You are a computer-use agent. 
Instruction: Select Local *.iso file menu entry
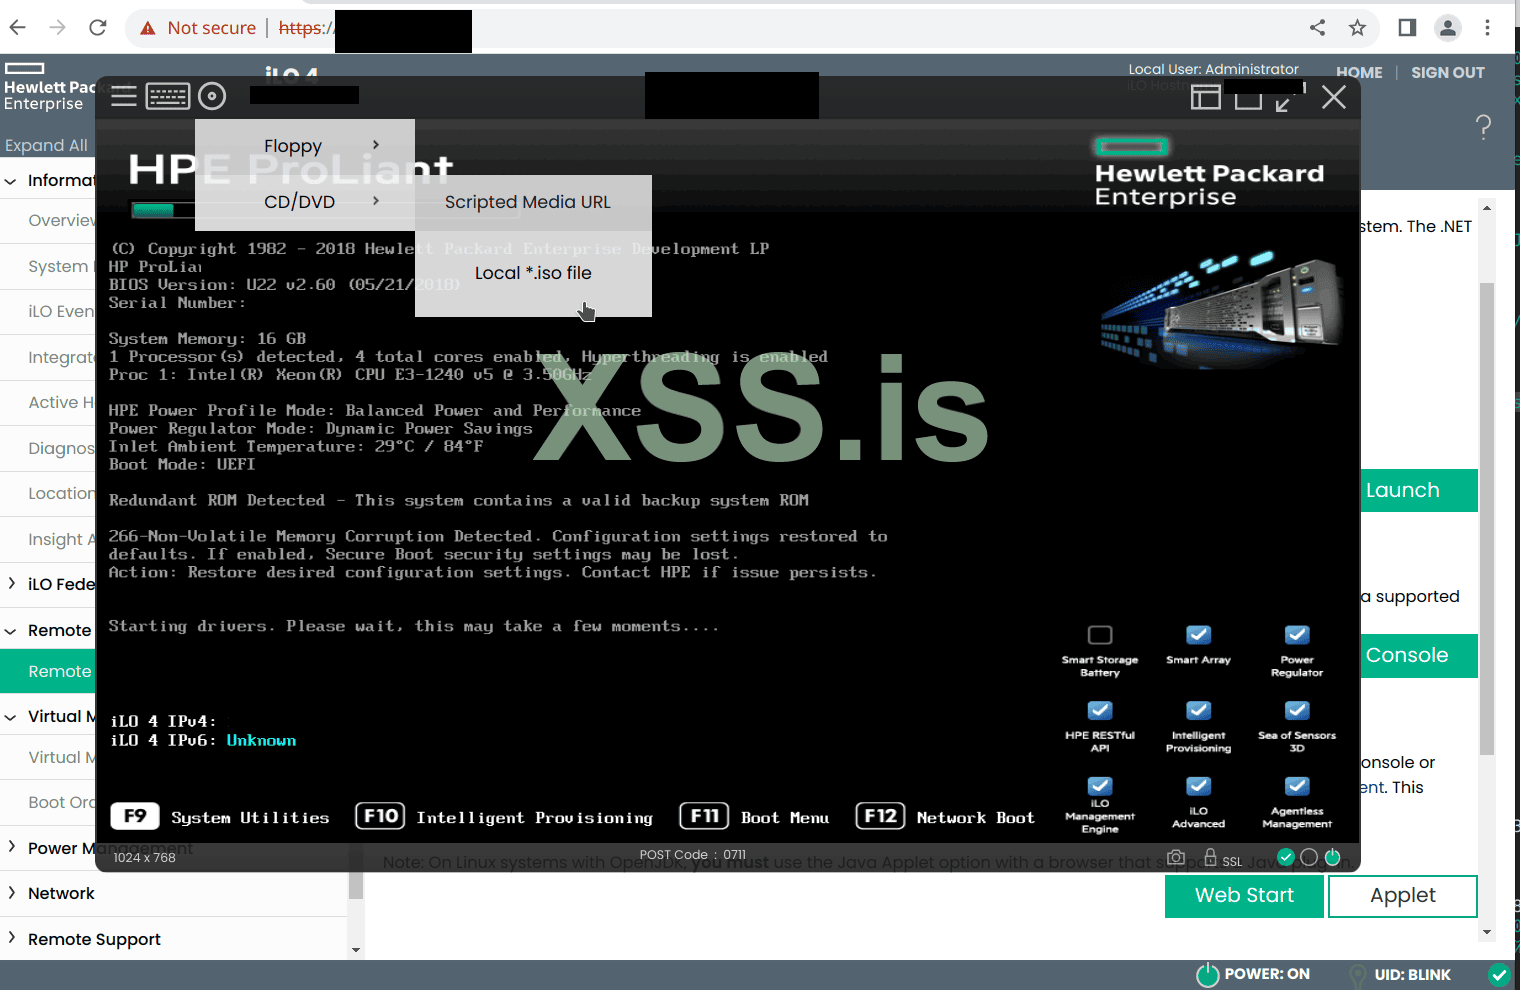click(x=533, y=272)
